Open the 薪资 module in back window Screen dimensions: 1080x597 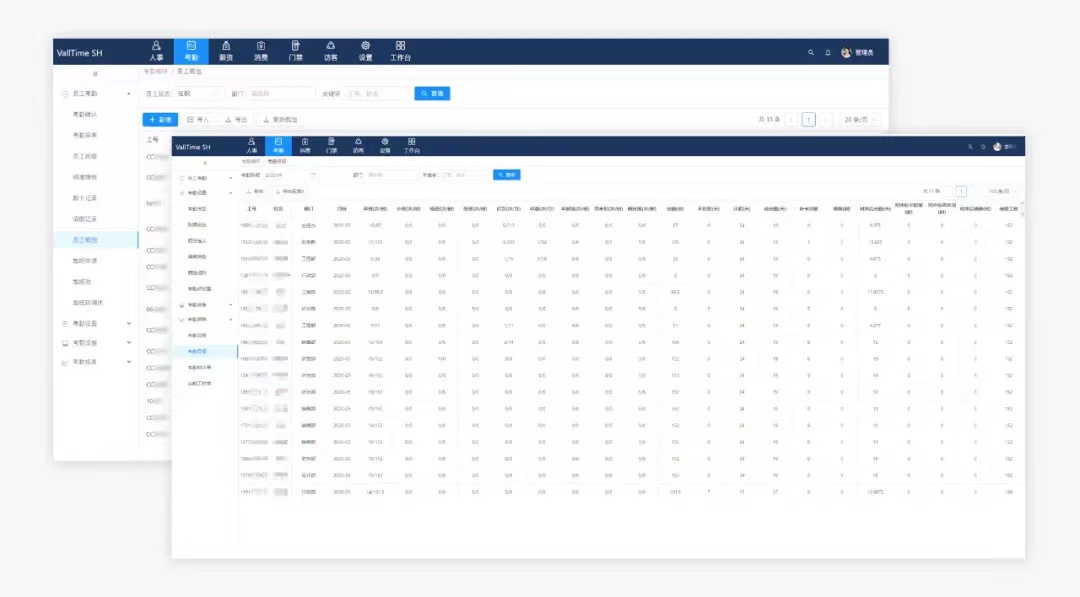click(226, 51)
